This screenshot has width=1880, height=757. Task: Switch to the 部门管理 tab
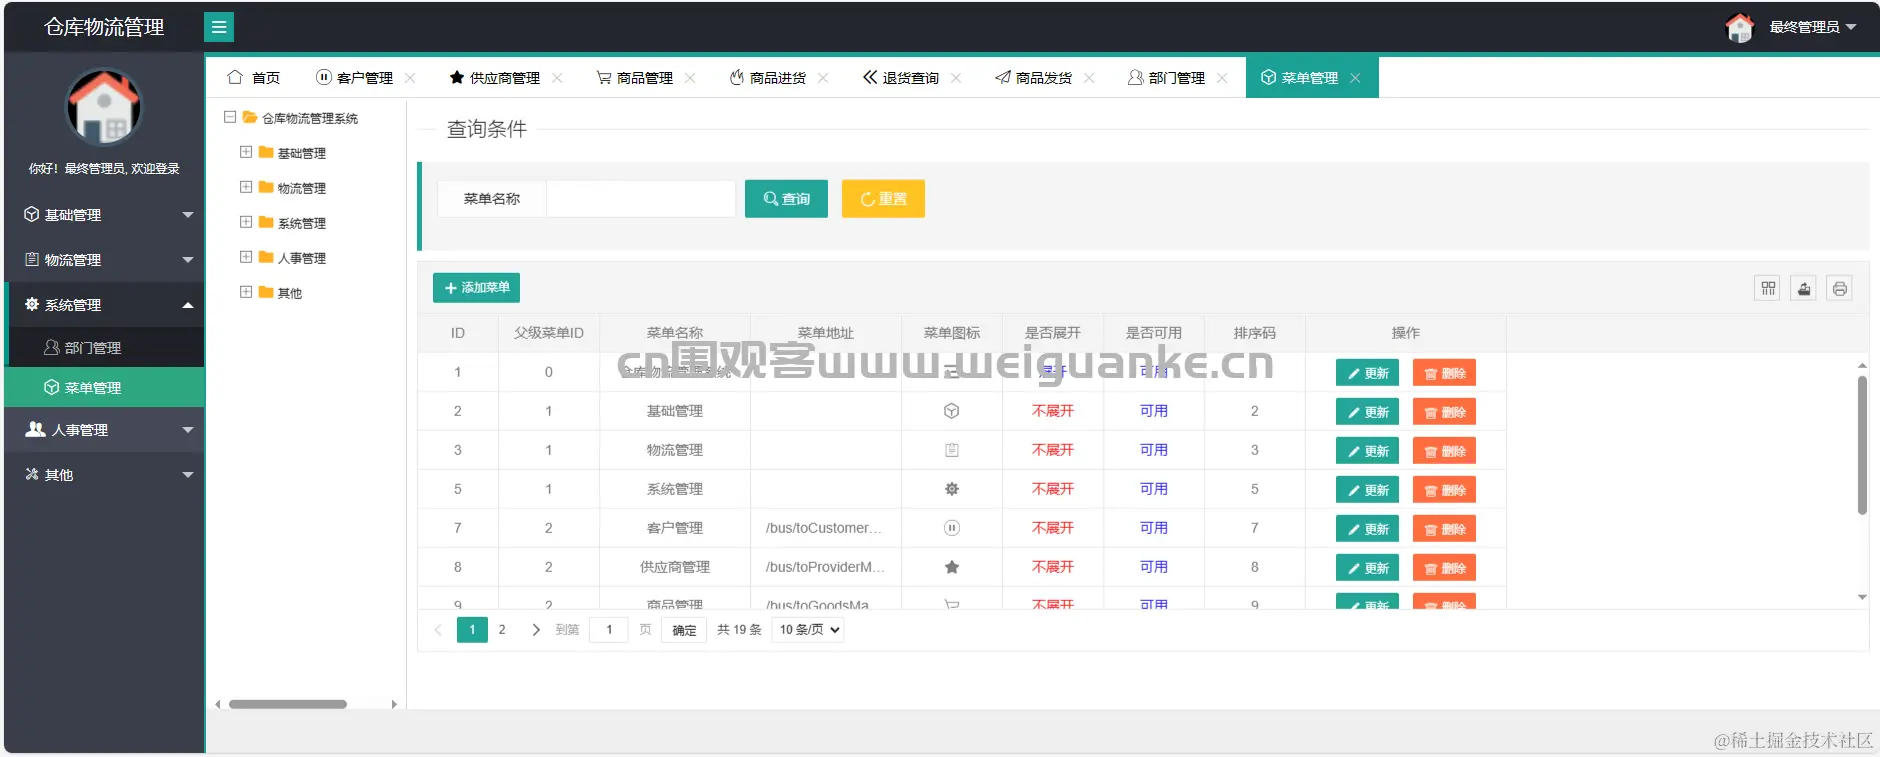click(x=1167, y=78)
